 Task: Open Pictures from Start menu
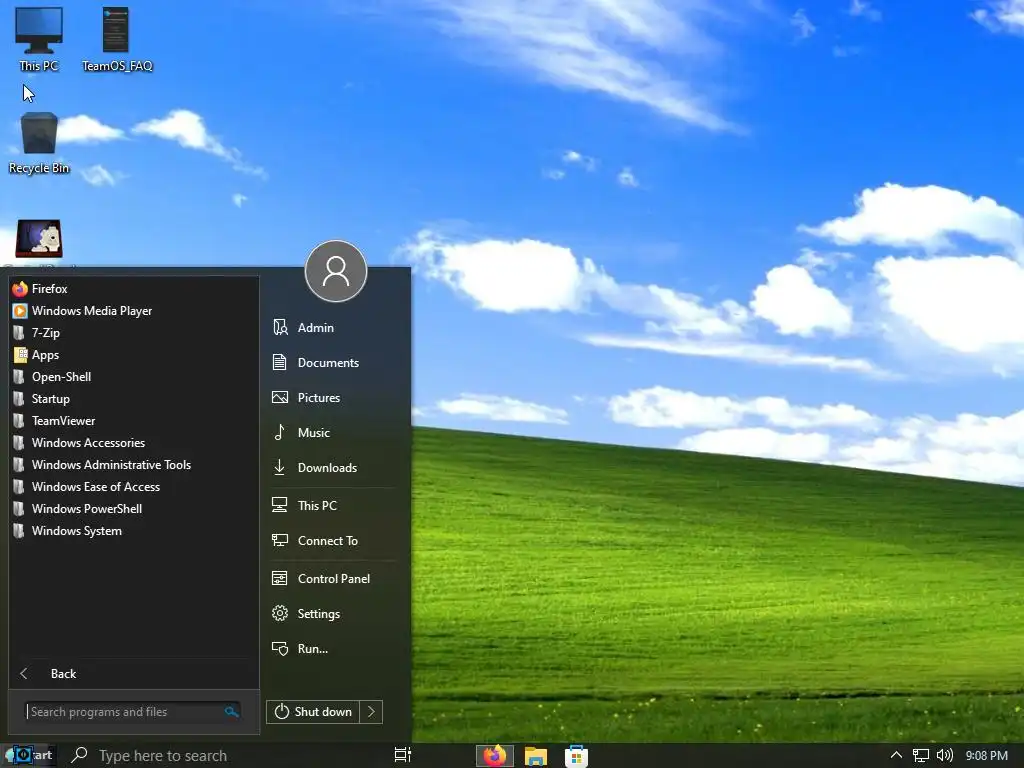[334, 398]
